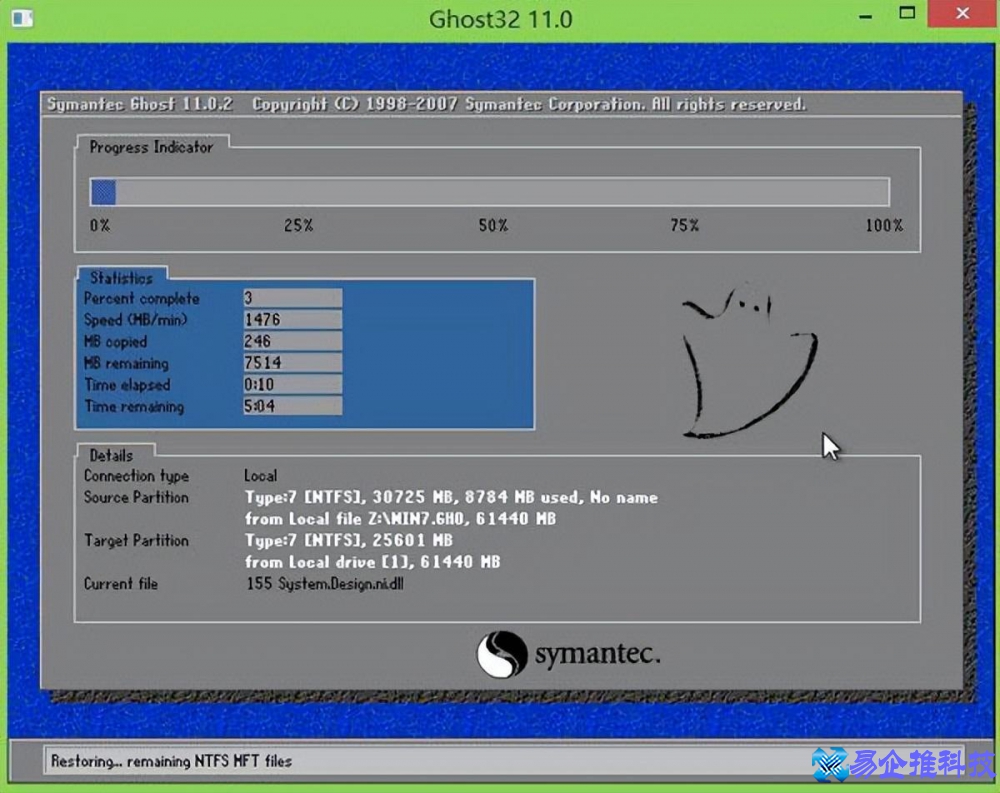Screen dimensions: 1000x793
Task: Click the blue filled progress bar segment
Action: point(103,192)
